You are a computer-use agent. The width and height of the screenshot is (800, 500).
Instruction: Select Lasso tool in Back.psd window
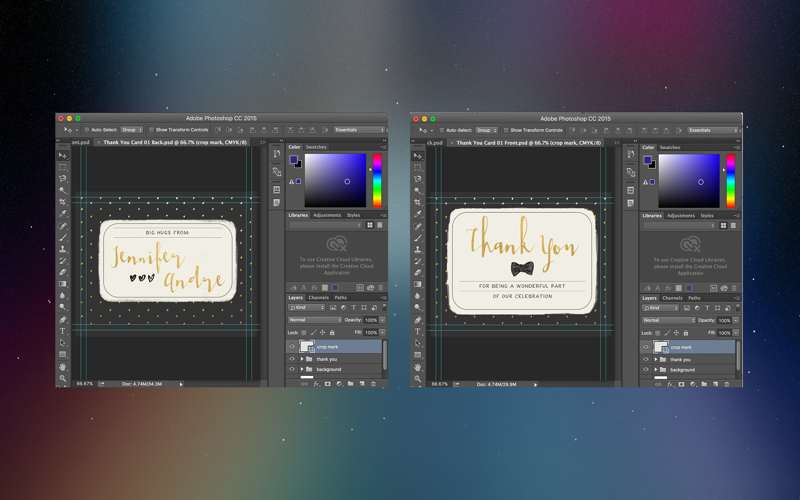coord(62,179)
